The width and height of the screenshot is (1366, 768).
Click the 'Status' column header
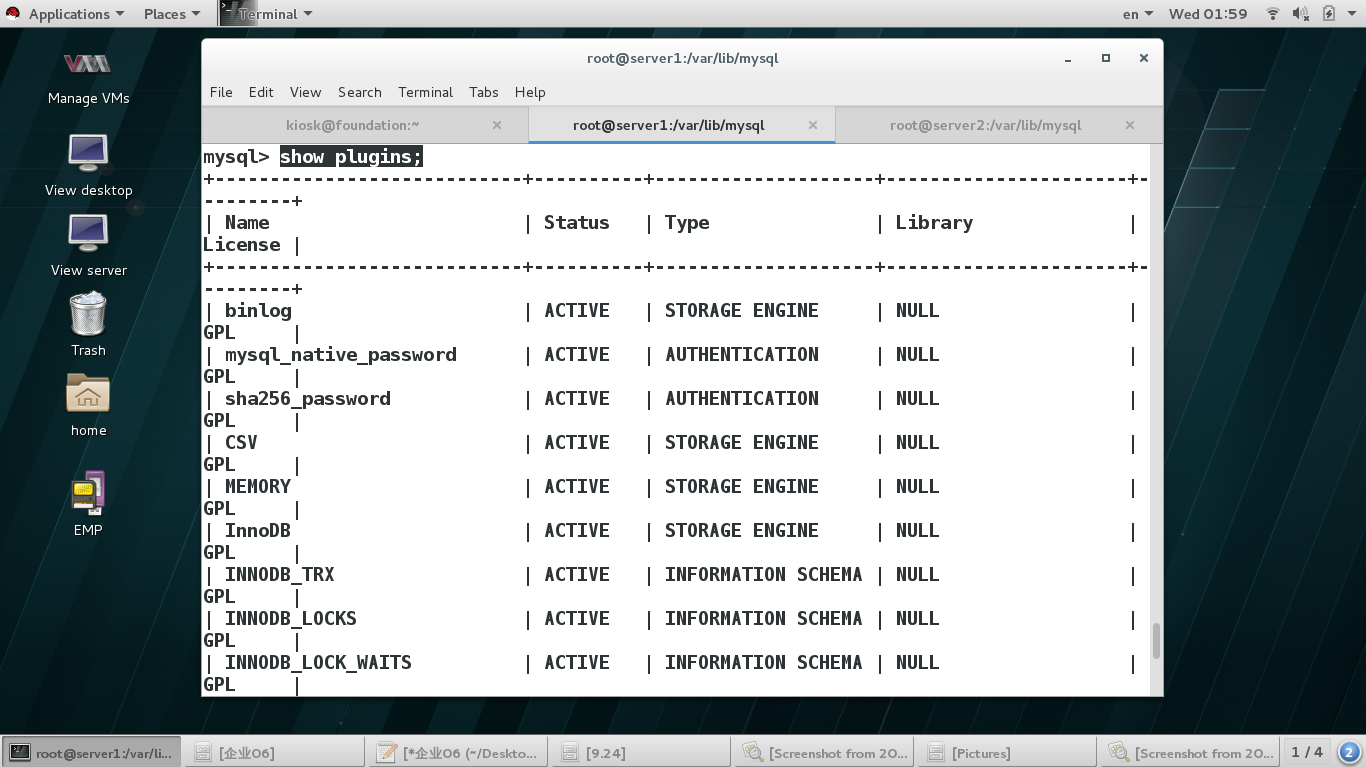coord(577,223)
